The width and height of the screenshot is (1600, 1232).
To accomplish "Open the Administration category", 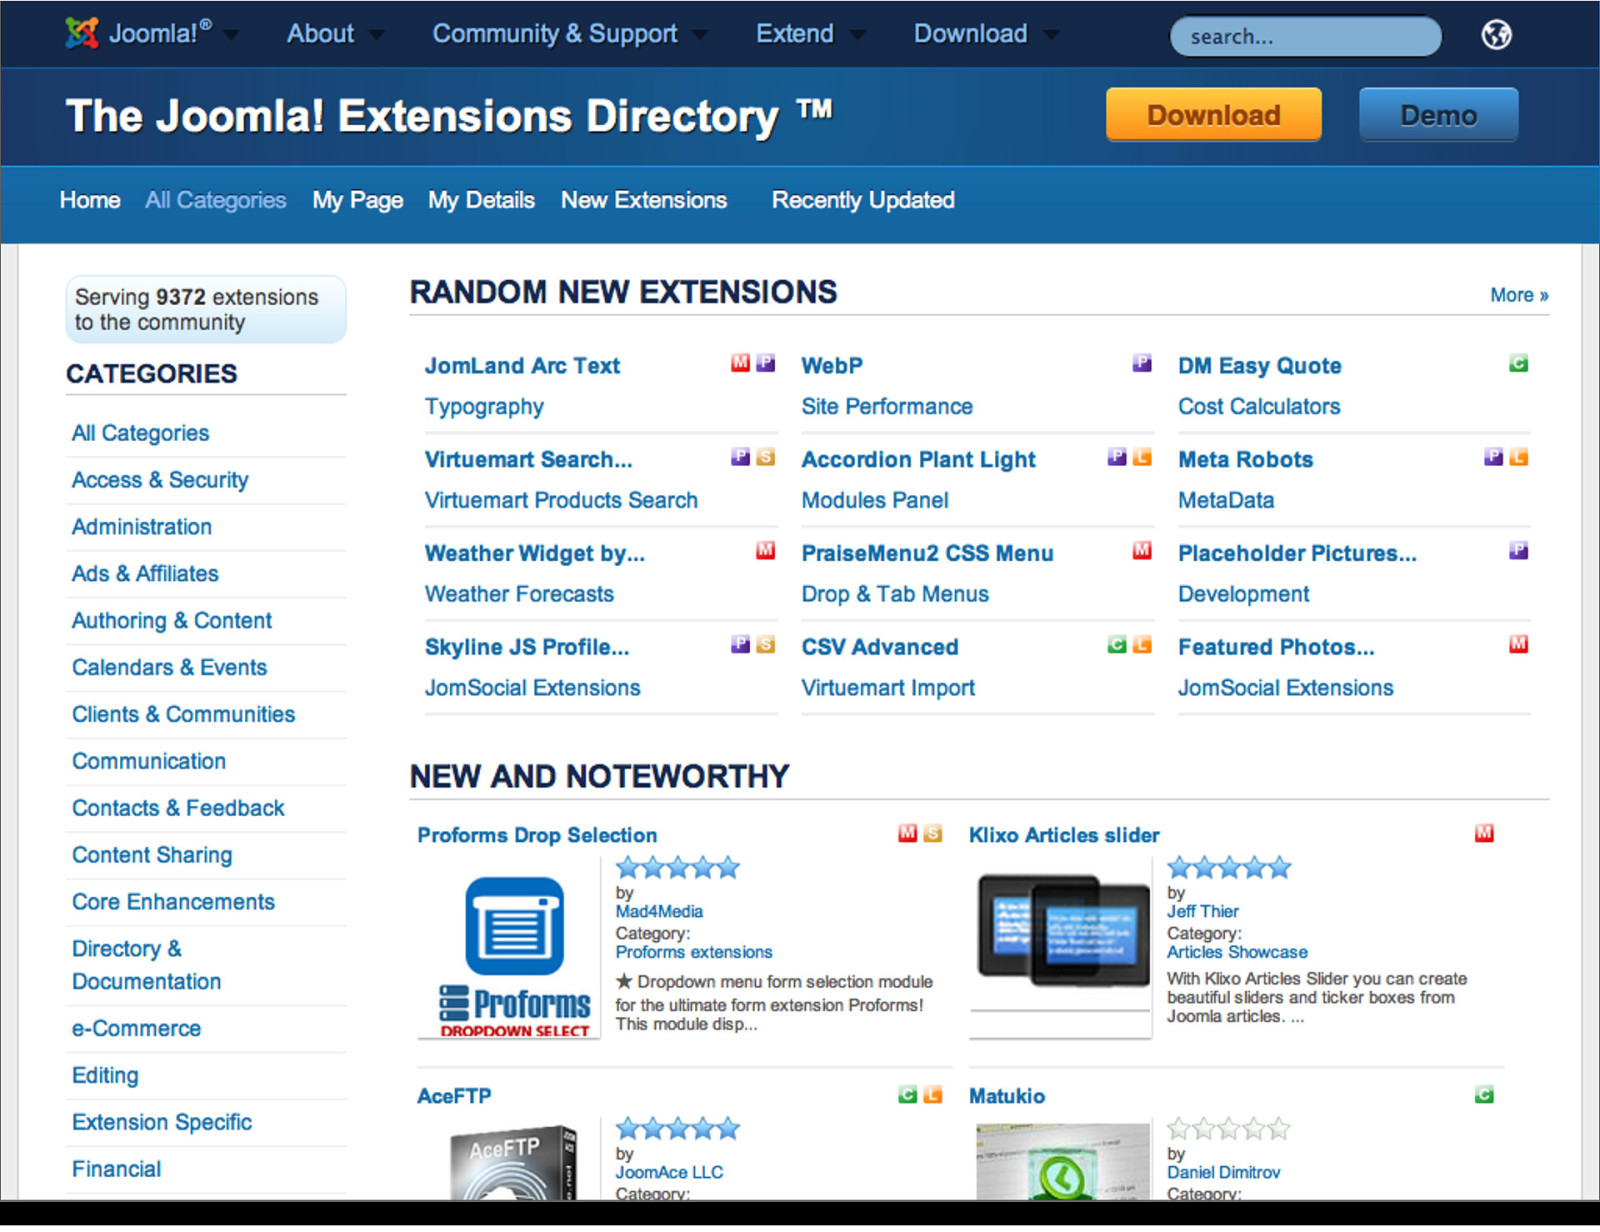I will point(142,527).
